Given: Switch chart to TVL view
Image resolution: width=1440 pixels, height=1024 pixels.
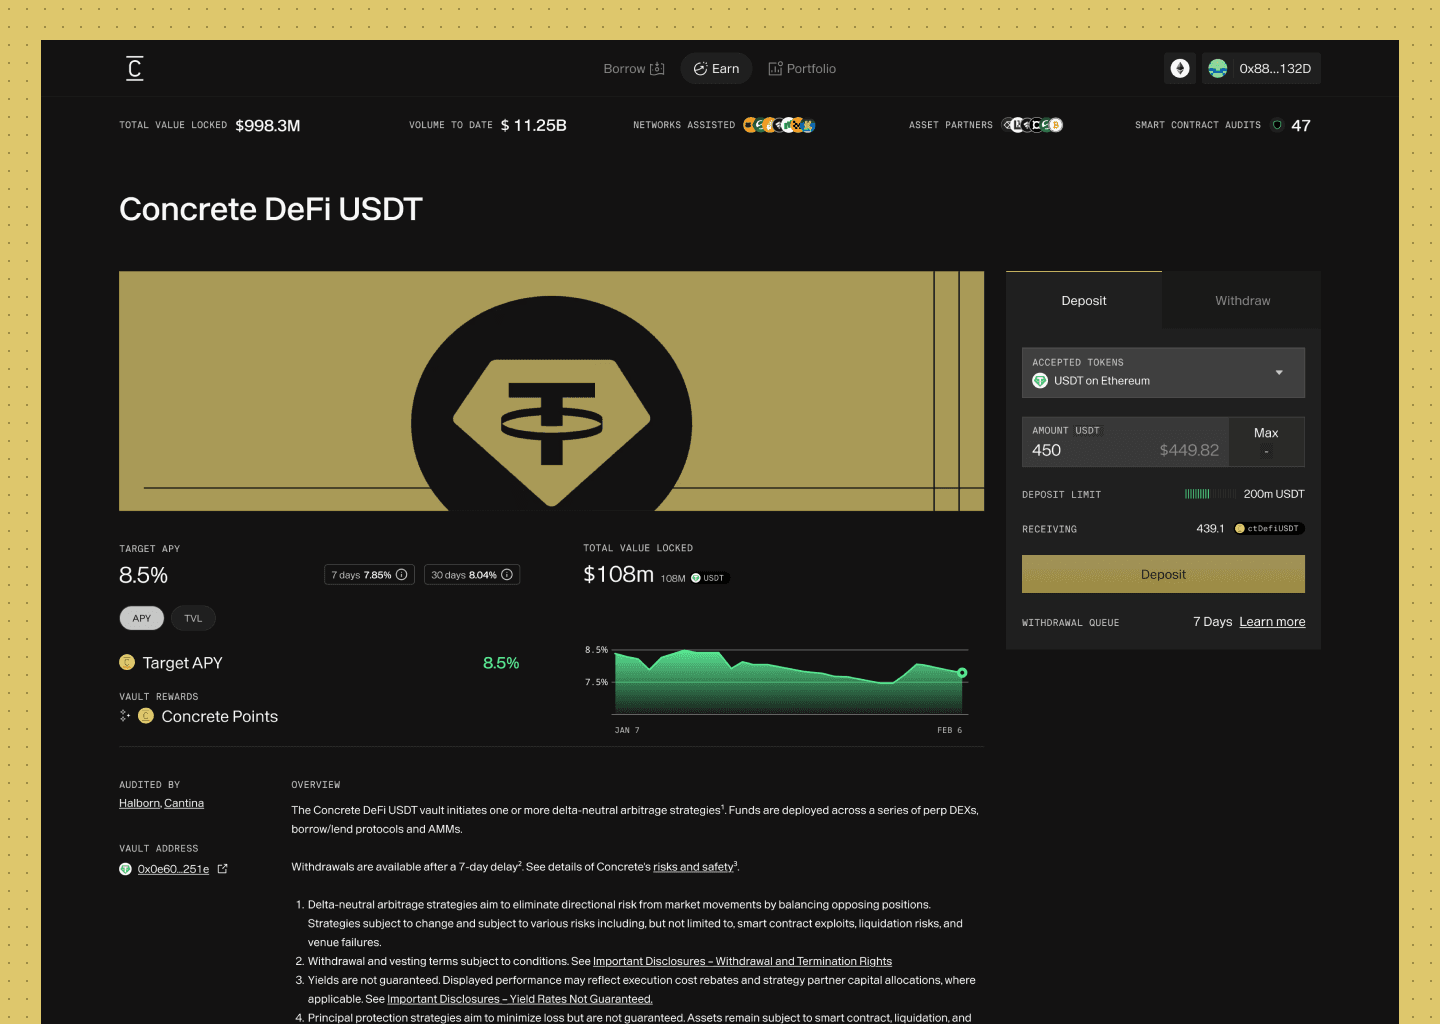Looking at the screenshot, I should tap(193, 618).
